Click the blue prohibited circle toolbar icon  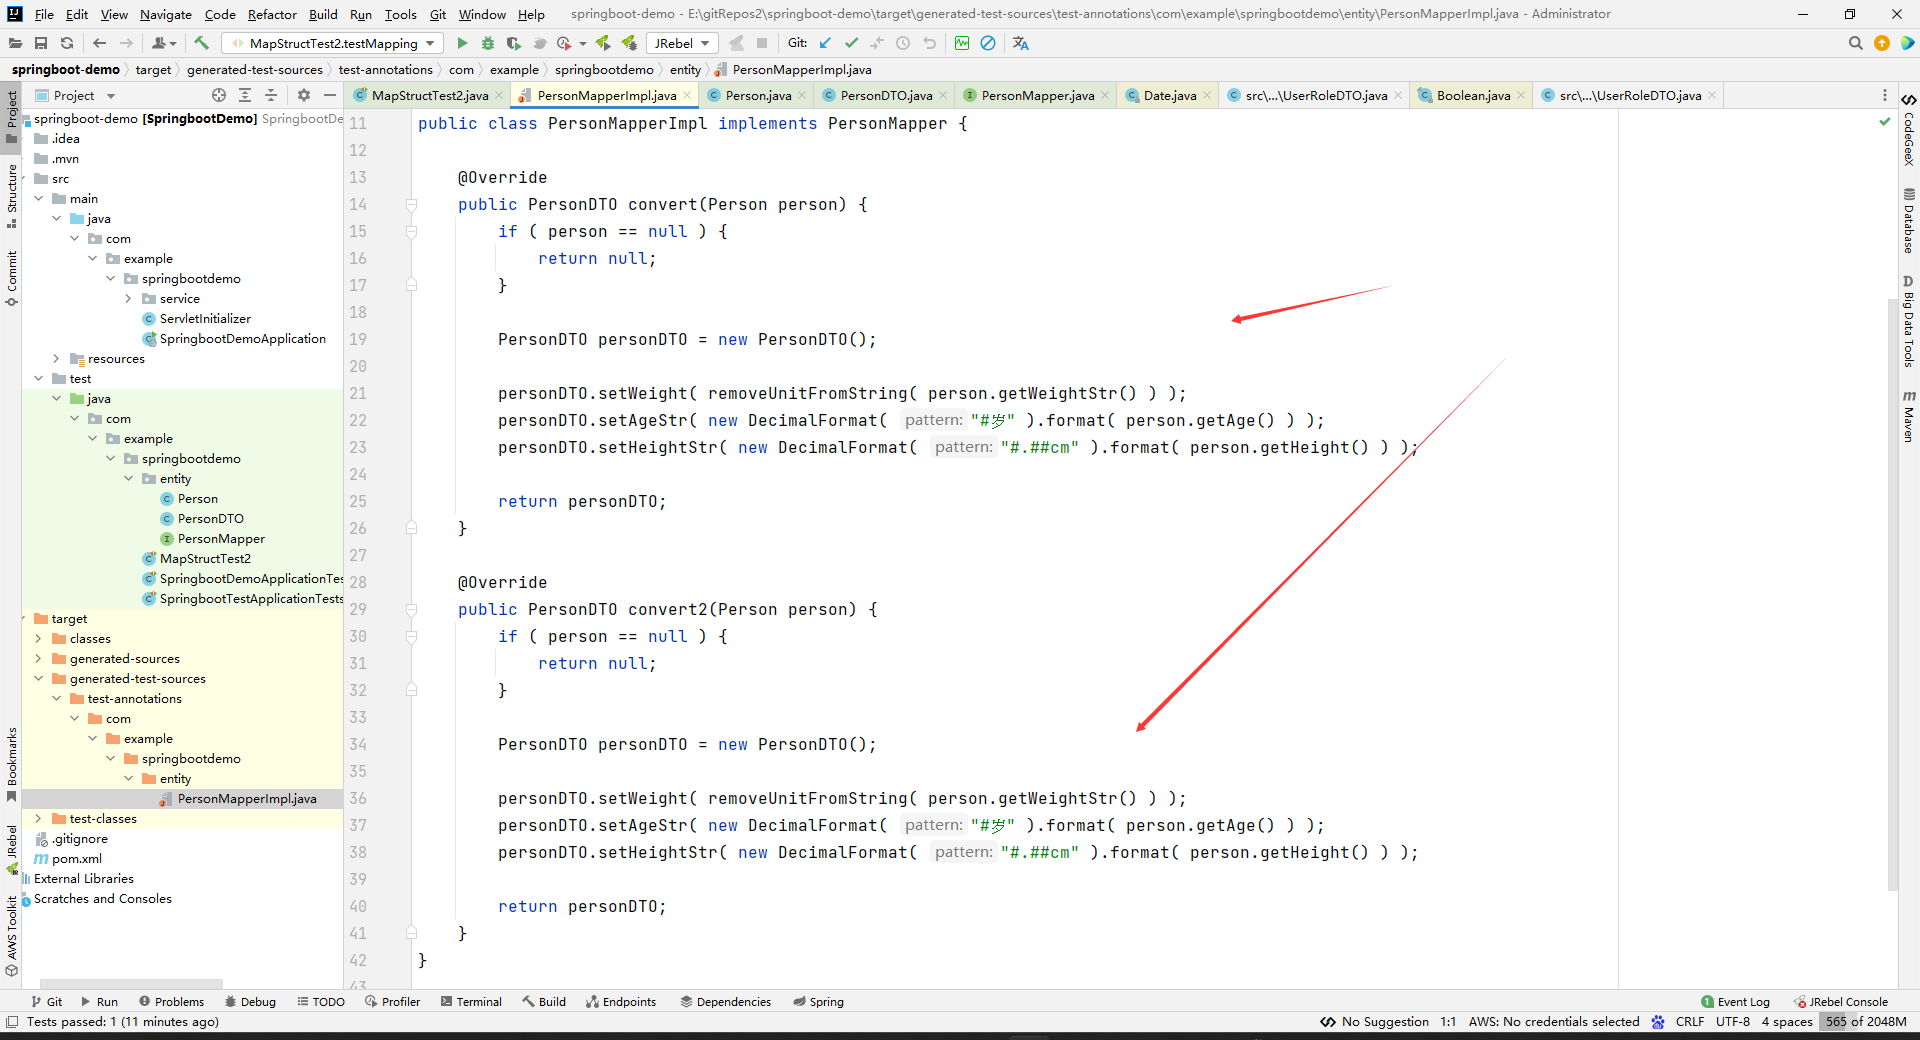(988, 43)
